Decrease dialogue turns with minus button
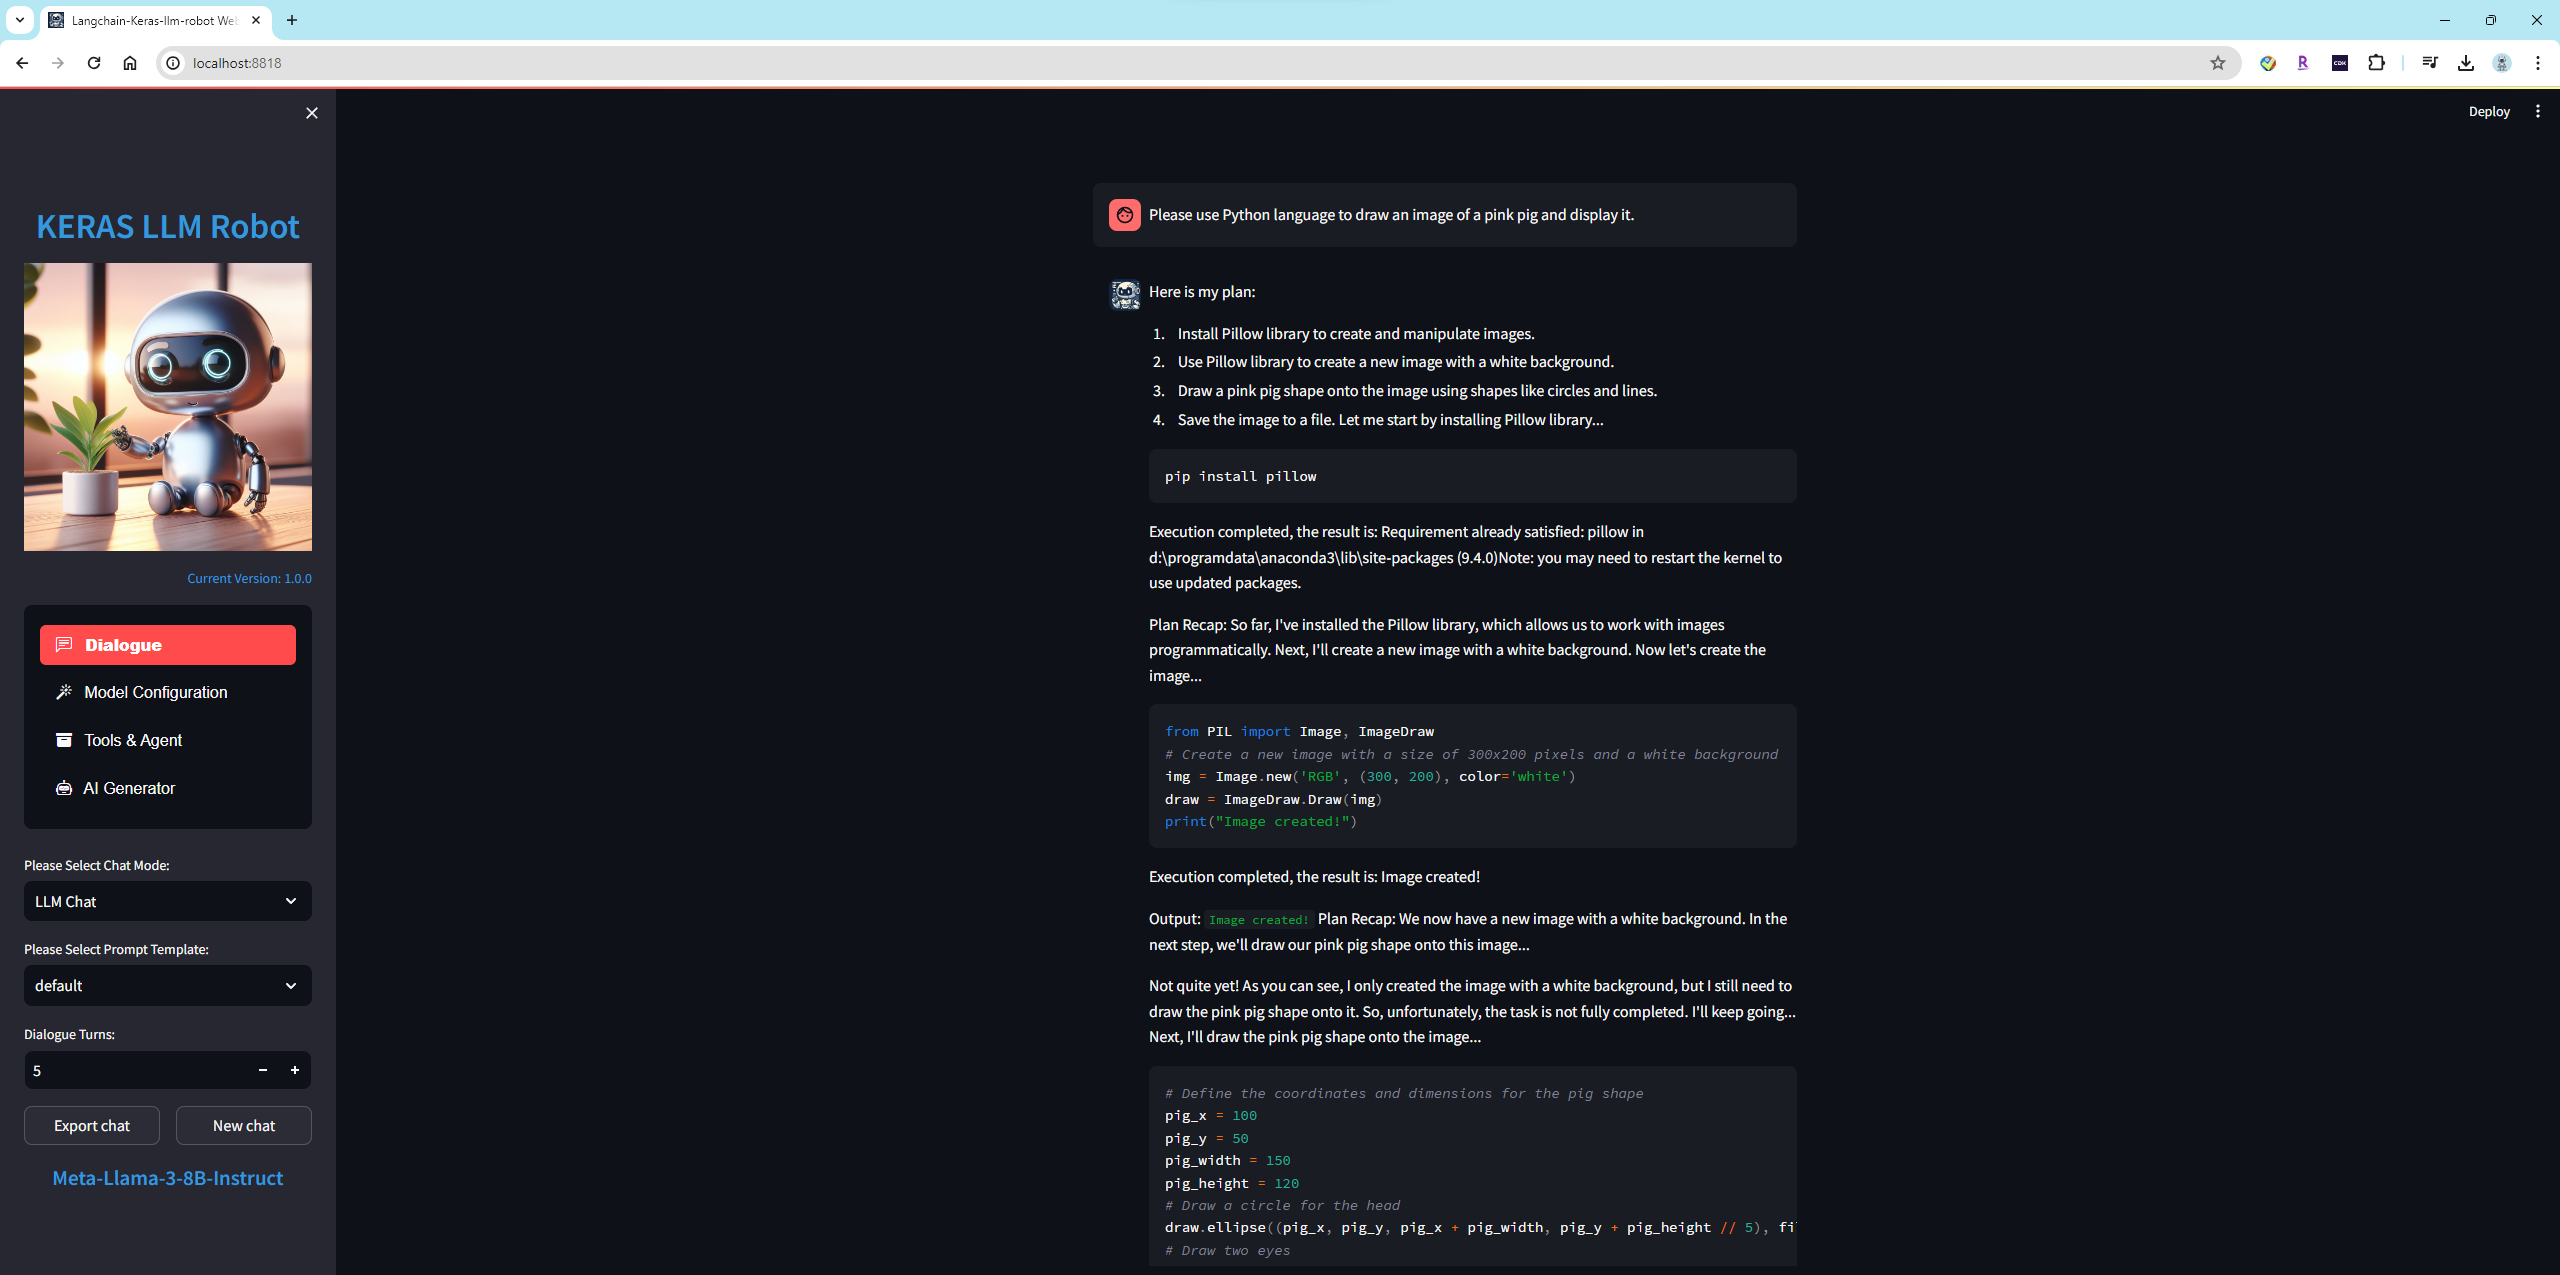 point(263,1070)
